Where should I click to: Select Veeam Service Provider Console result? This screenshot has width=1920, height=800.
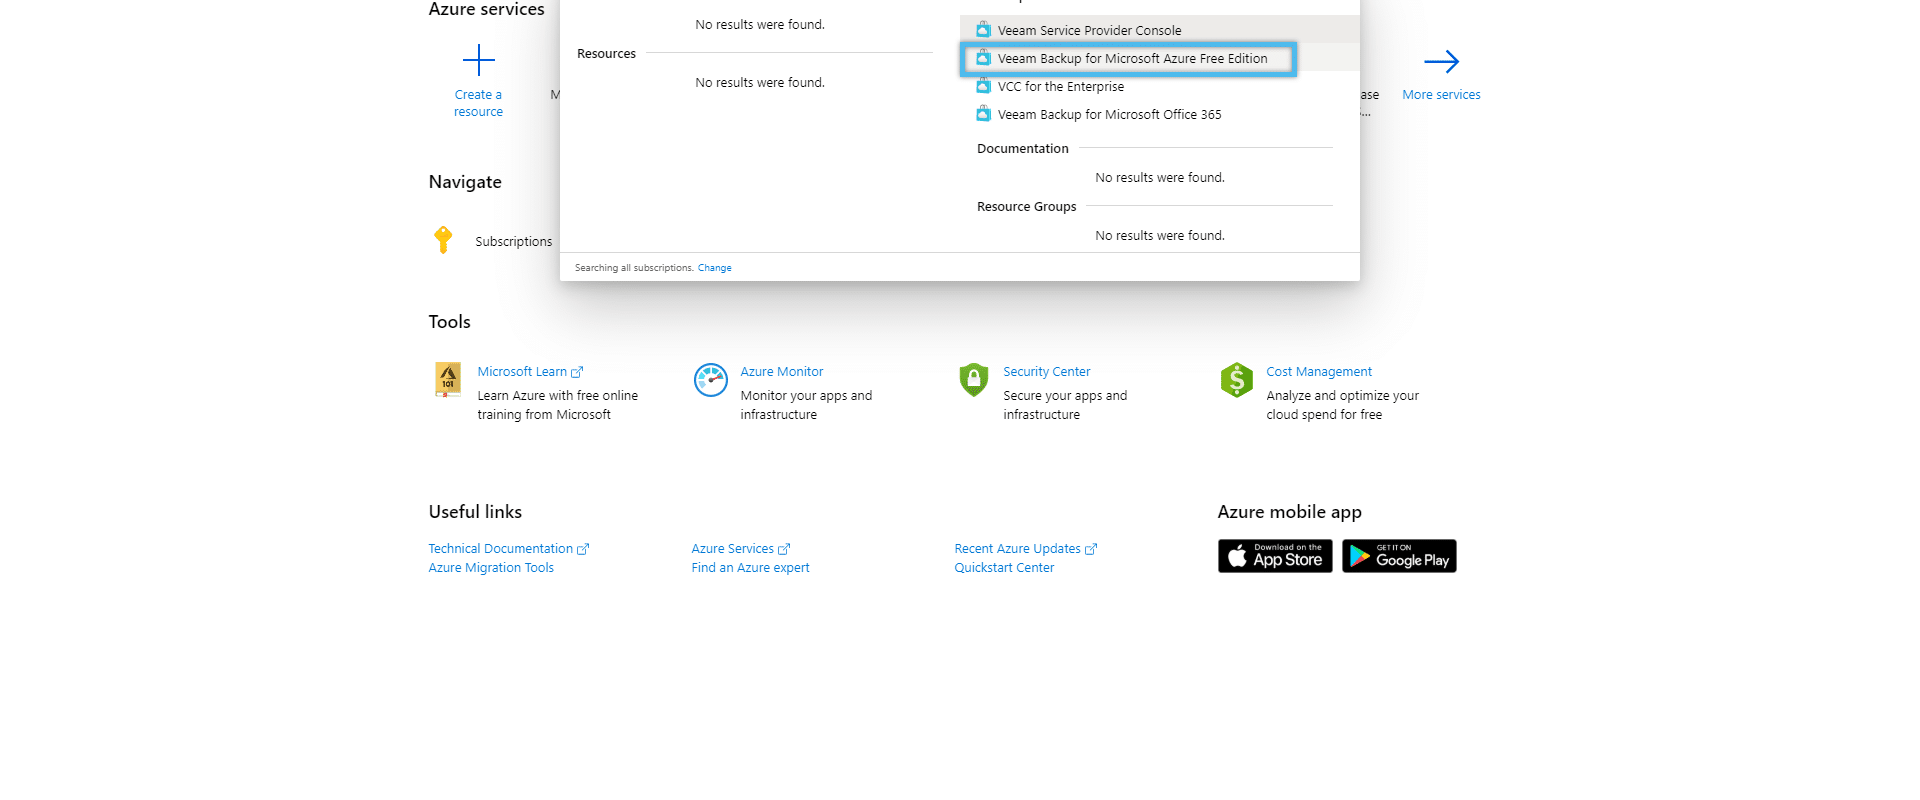click(x=1159, y=30)
